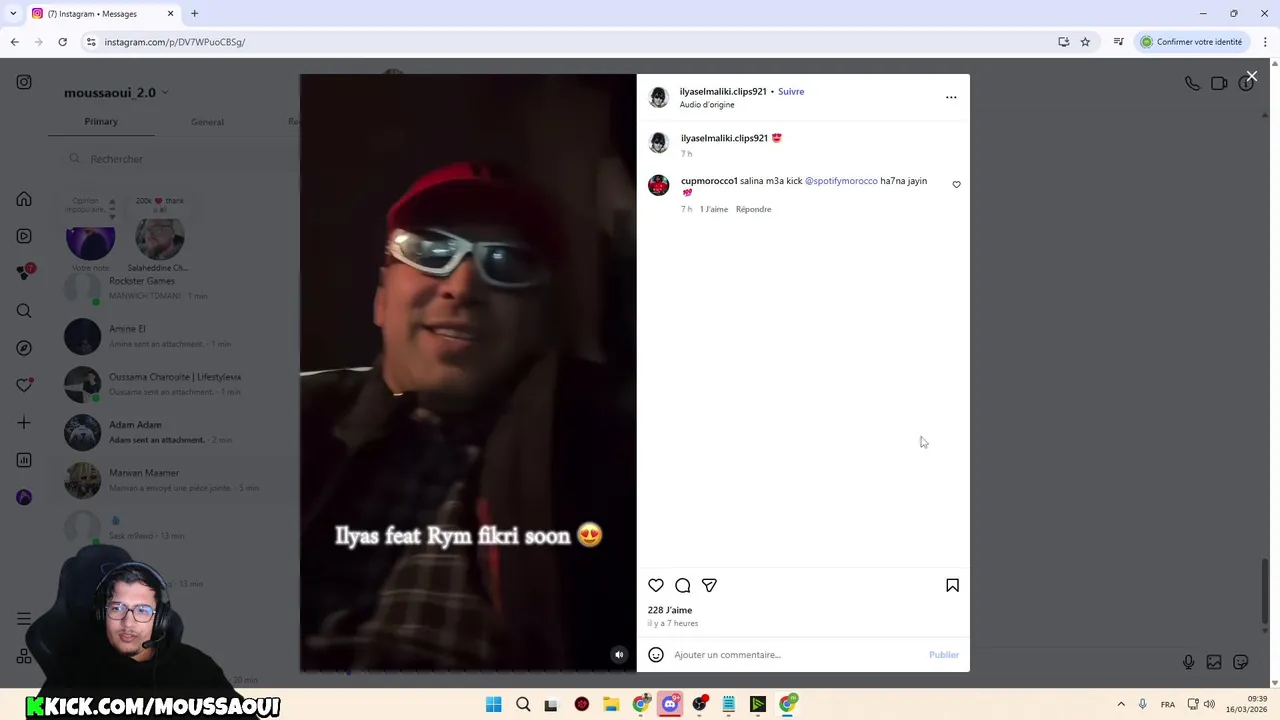Focus the Ajouter un commentaire field
1280x720 pixels.
point(795,655)
